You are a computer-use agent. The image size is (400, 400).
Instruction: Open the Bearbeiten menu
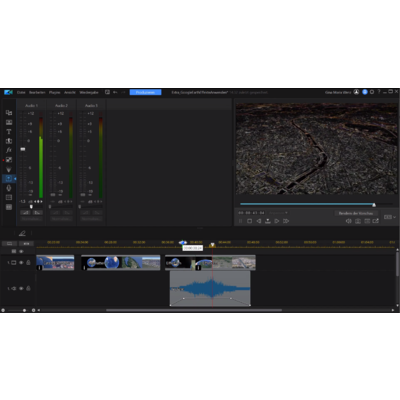[37, 92]
